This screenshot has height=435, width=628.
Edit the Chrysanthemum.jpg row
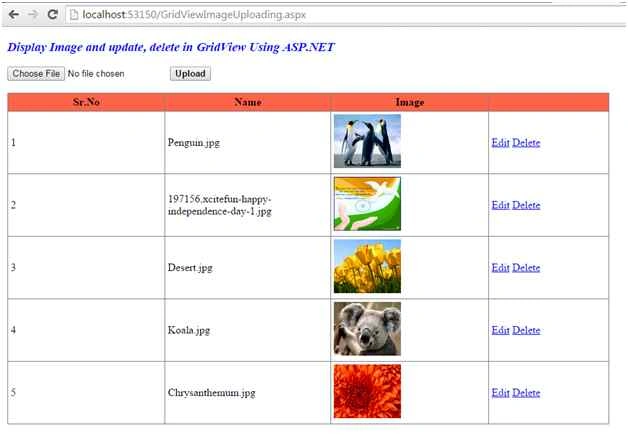(501, 393)
